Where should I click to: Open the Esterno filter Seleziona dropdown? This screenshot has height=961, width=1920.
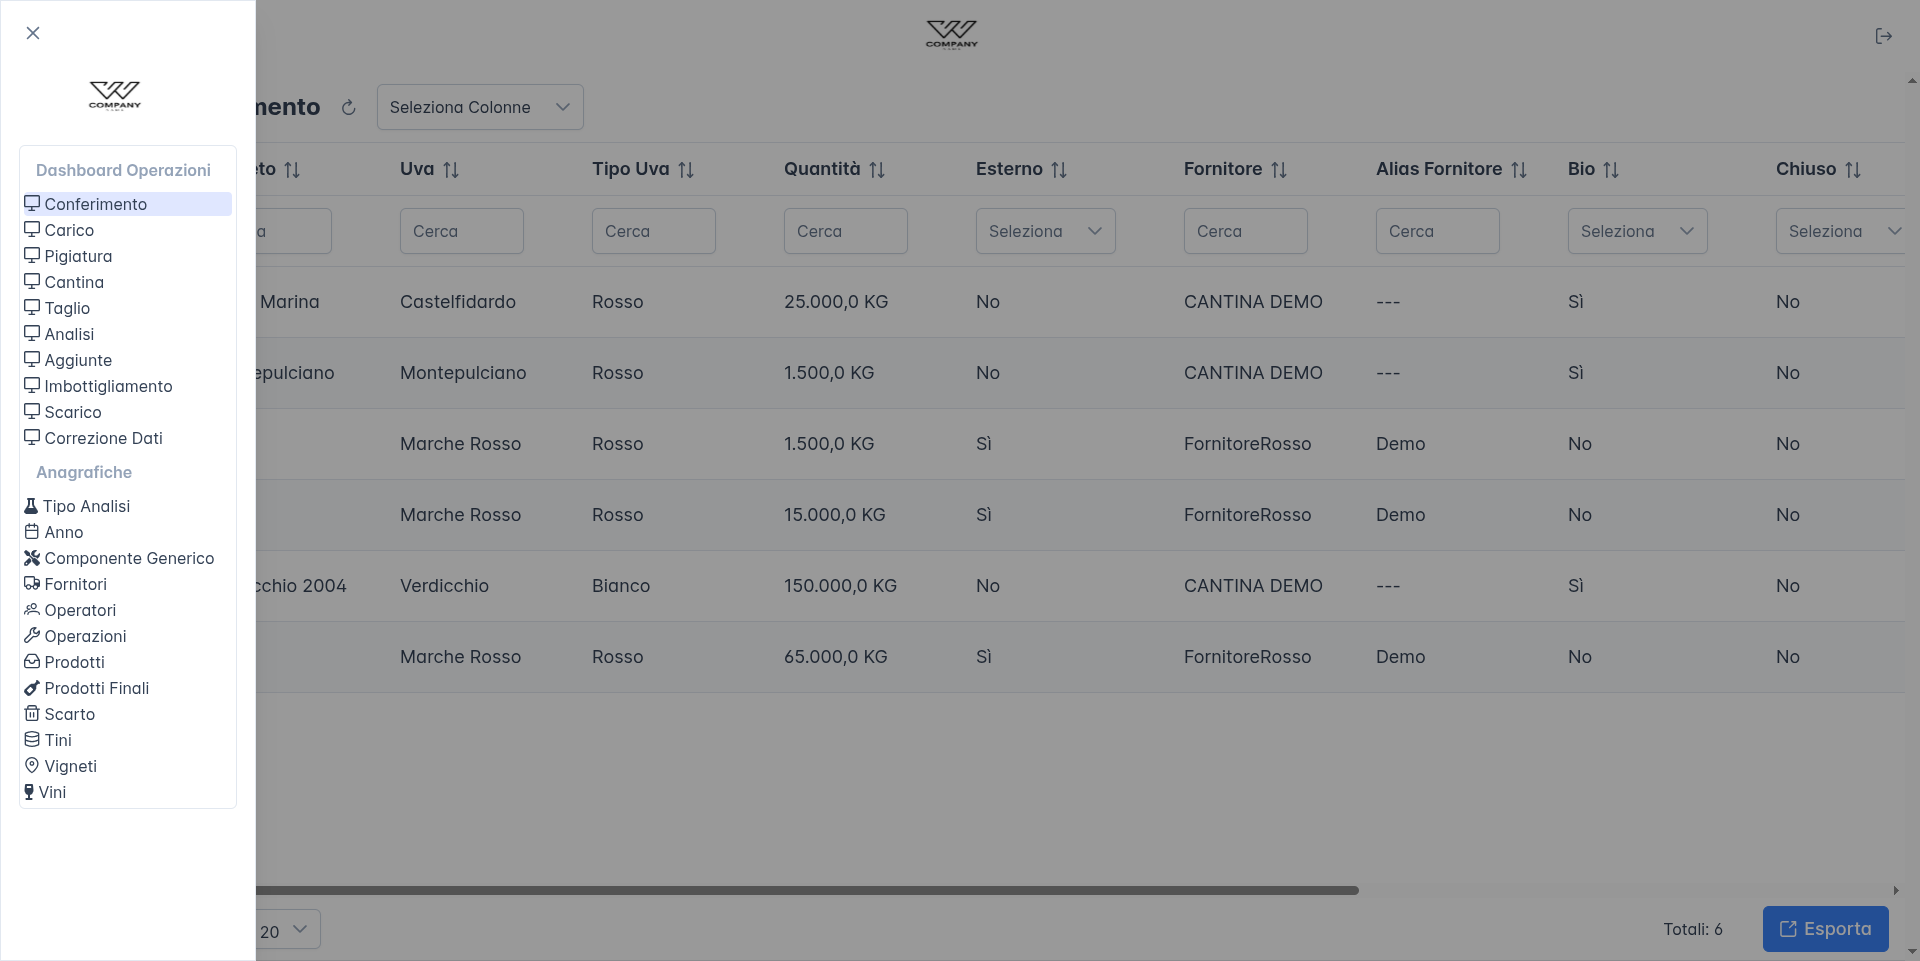[1045, 231]
